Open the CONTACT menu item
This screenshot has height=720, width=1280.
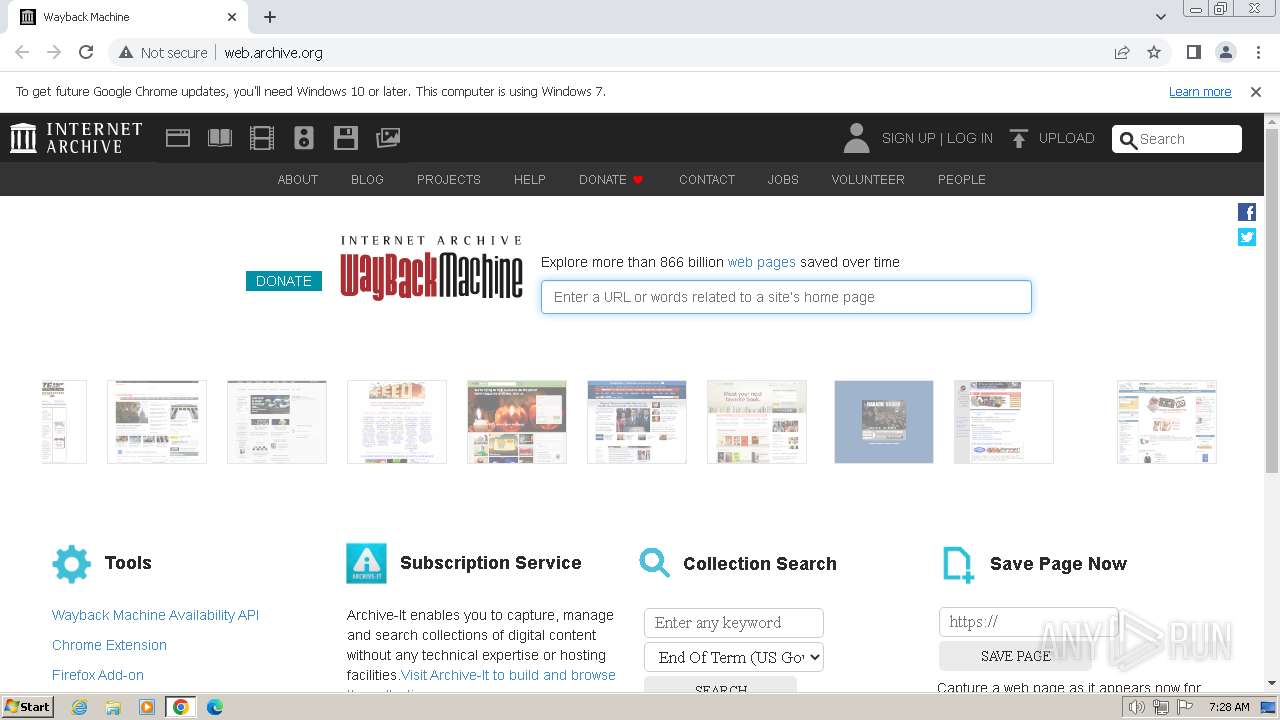(707, 180)
